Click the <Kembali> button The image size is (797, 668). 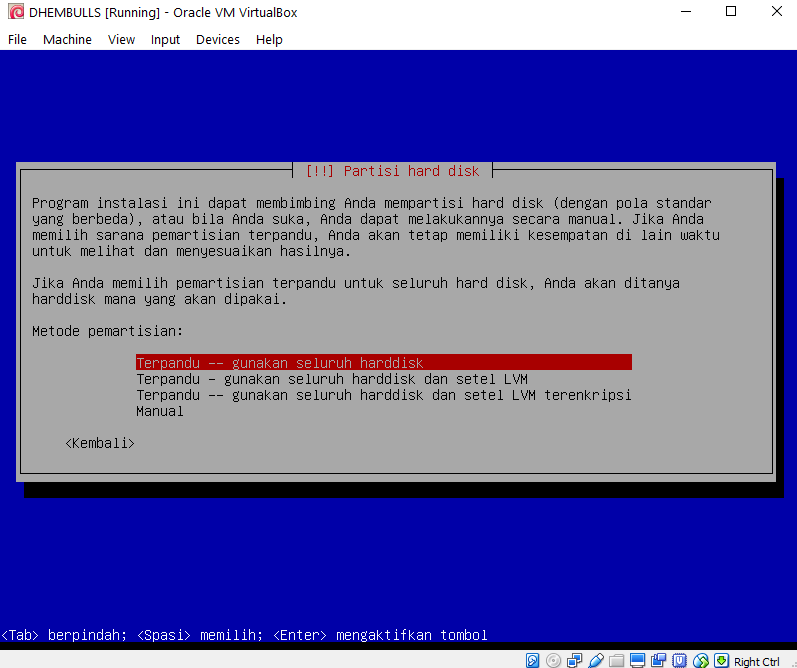click(100, 443)
